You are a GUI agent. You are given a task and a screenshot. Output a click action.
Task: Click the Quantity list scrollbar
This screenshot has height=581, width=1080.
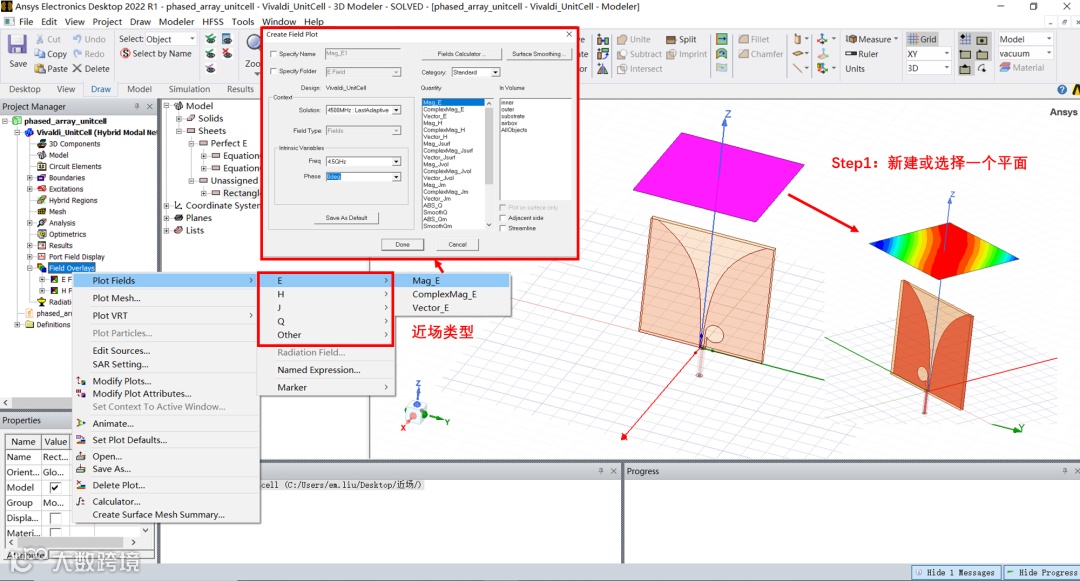[x=489, y=164]
